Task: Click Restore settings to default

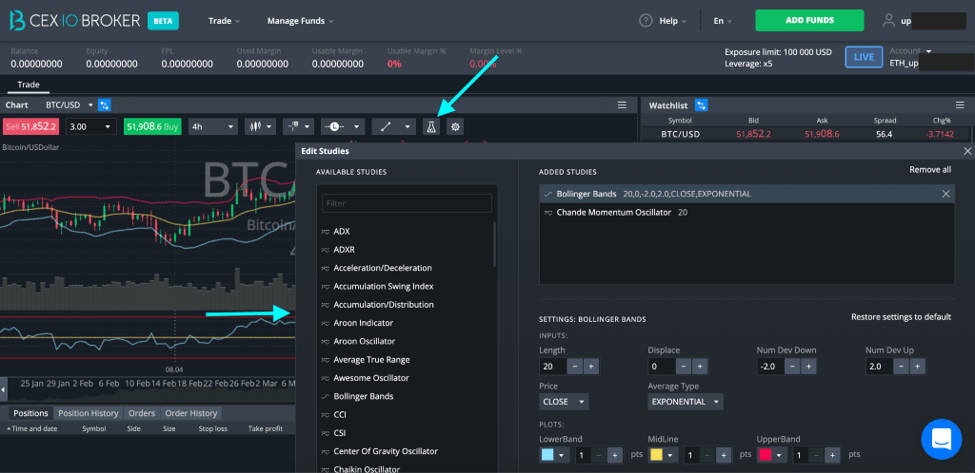Action: pyautogui.click(x=901, y=317)
